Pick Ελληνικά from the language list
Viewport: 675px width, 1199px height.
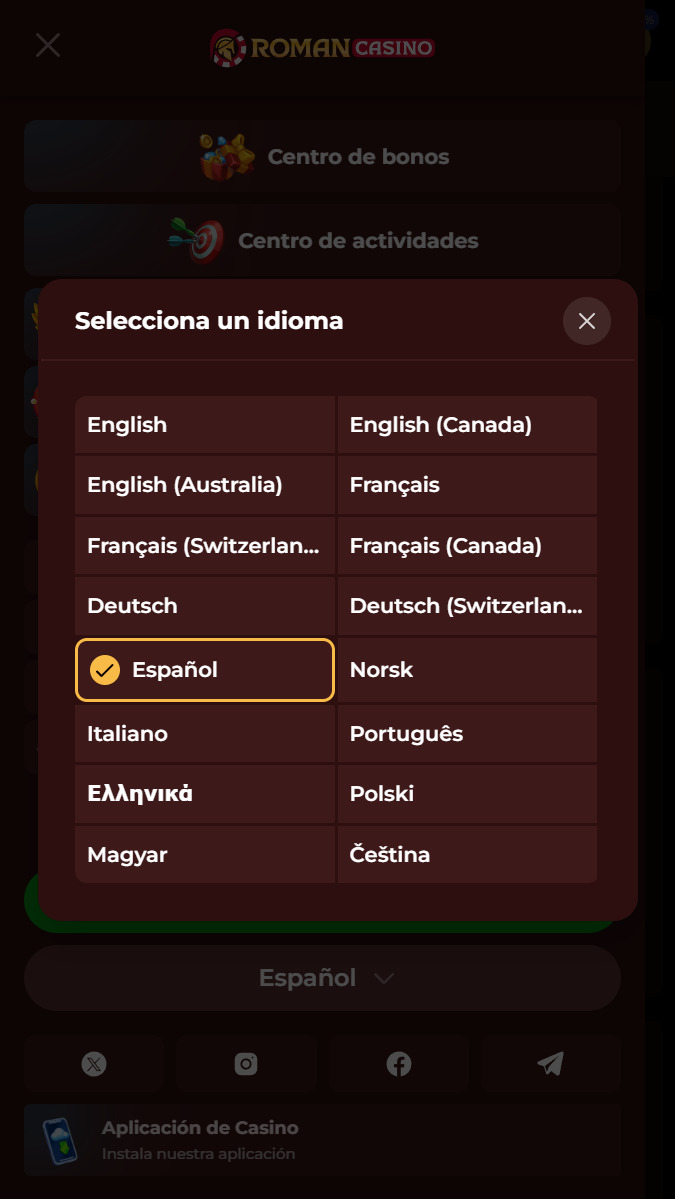205,794
